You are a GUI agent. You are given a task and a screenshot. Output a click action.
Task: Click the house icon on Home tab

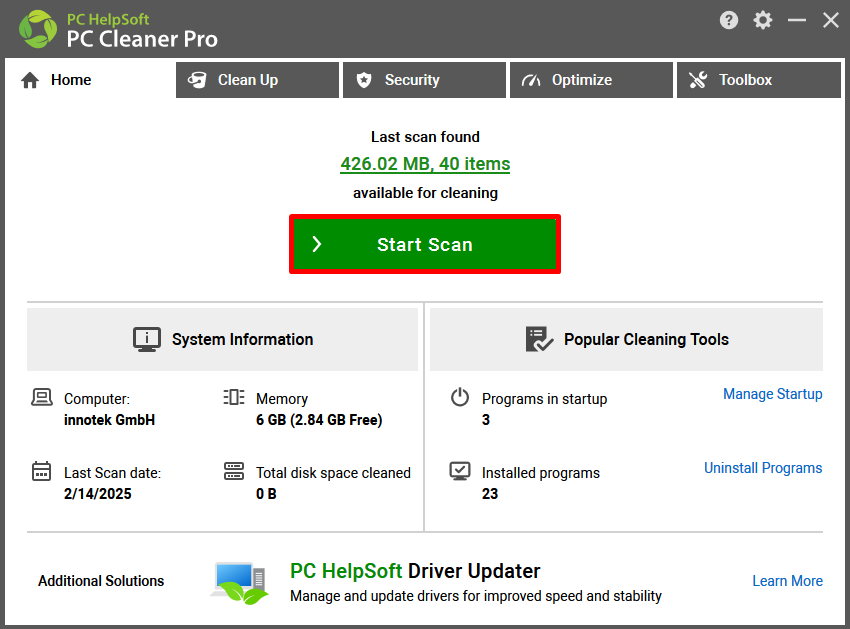tap(30, 80)
